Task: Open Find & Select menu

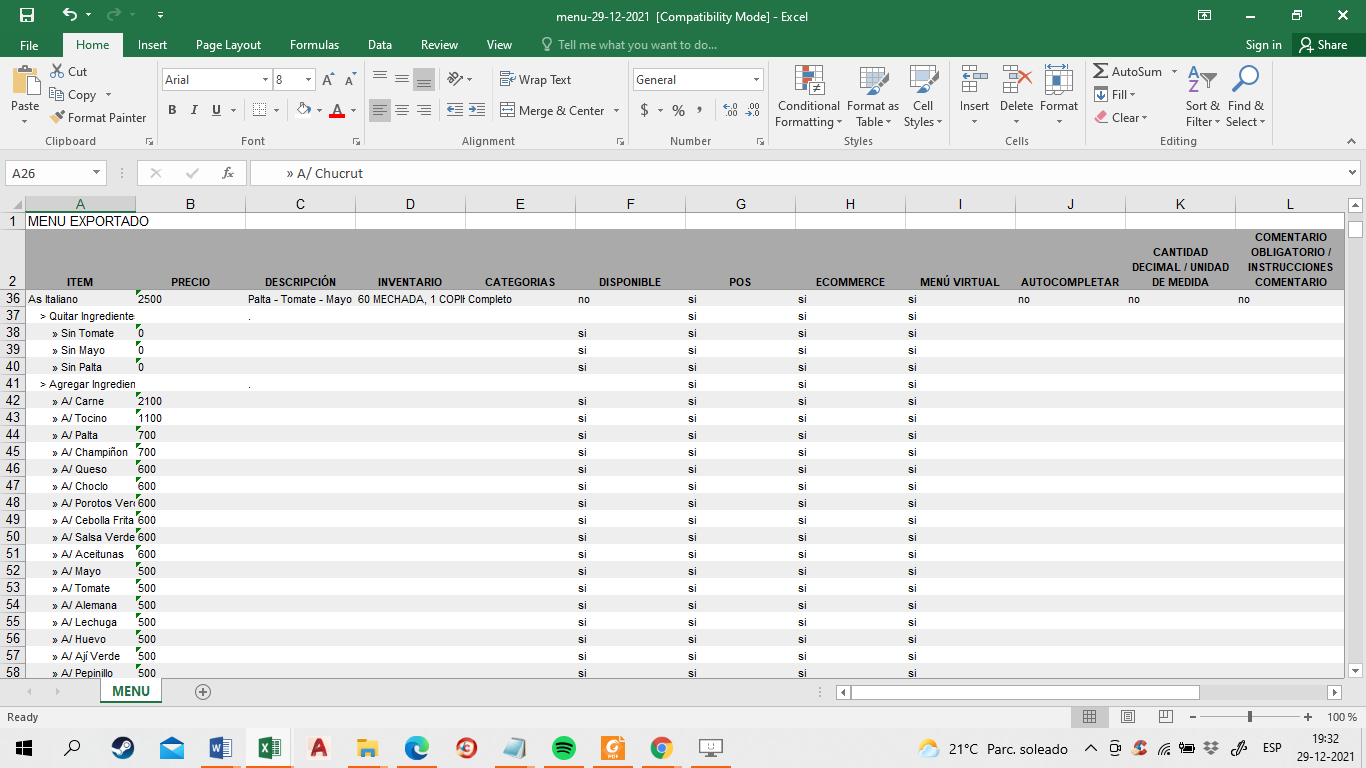Action: (1245, 97)
